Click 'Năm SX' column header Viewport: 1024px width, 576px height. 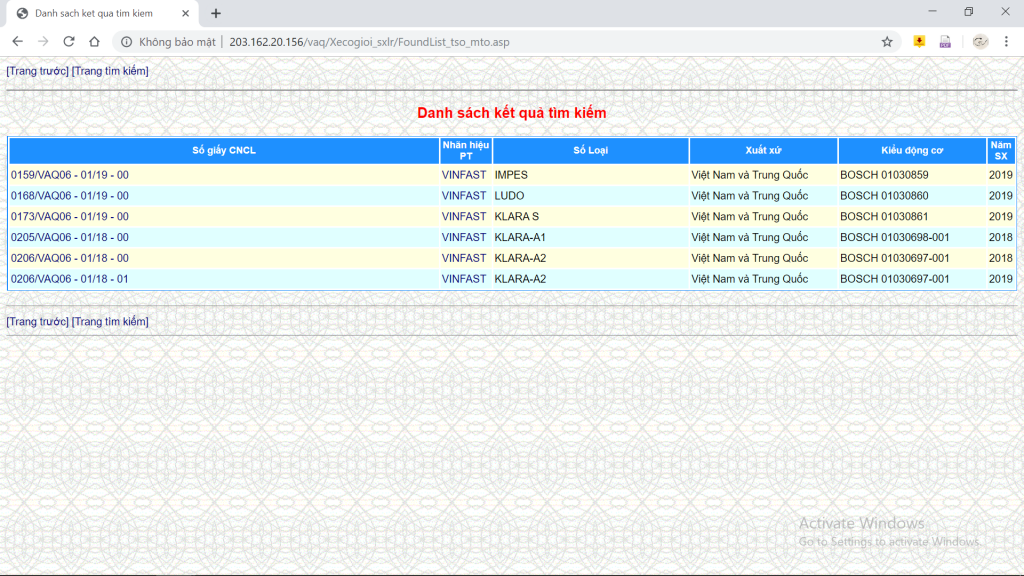(x=1000, y=151)
